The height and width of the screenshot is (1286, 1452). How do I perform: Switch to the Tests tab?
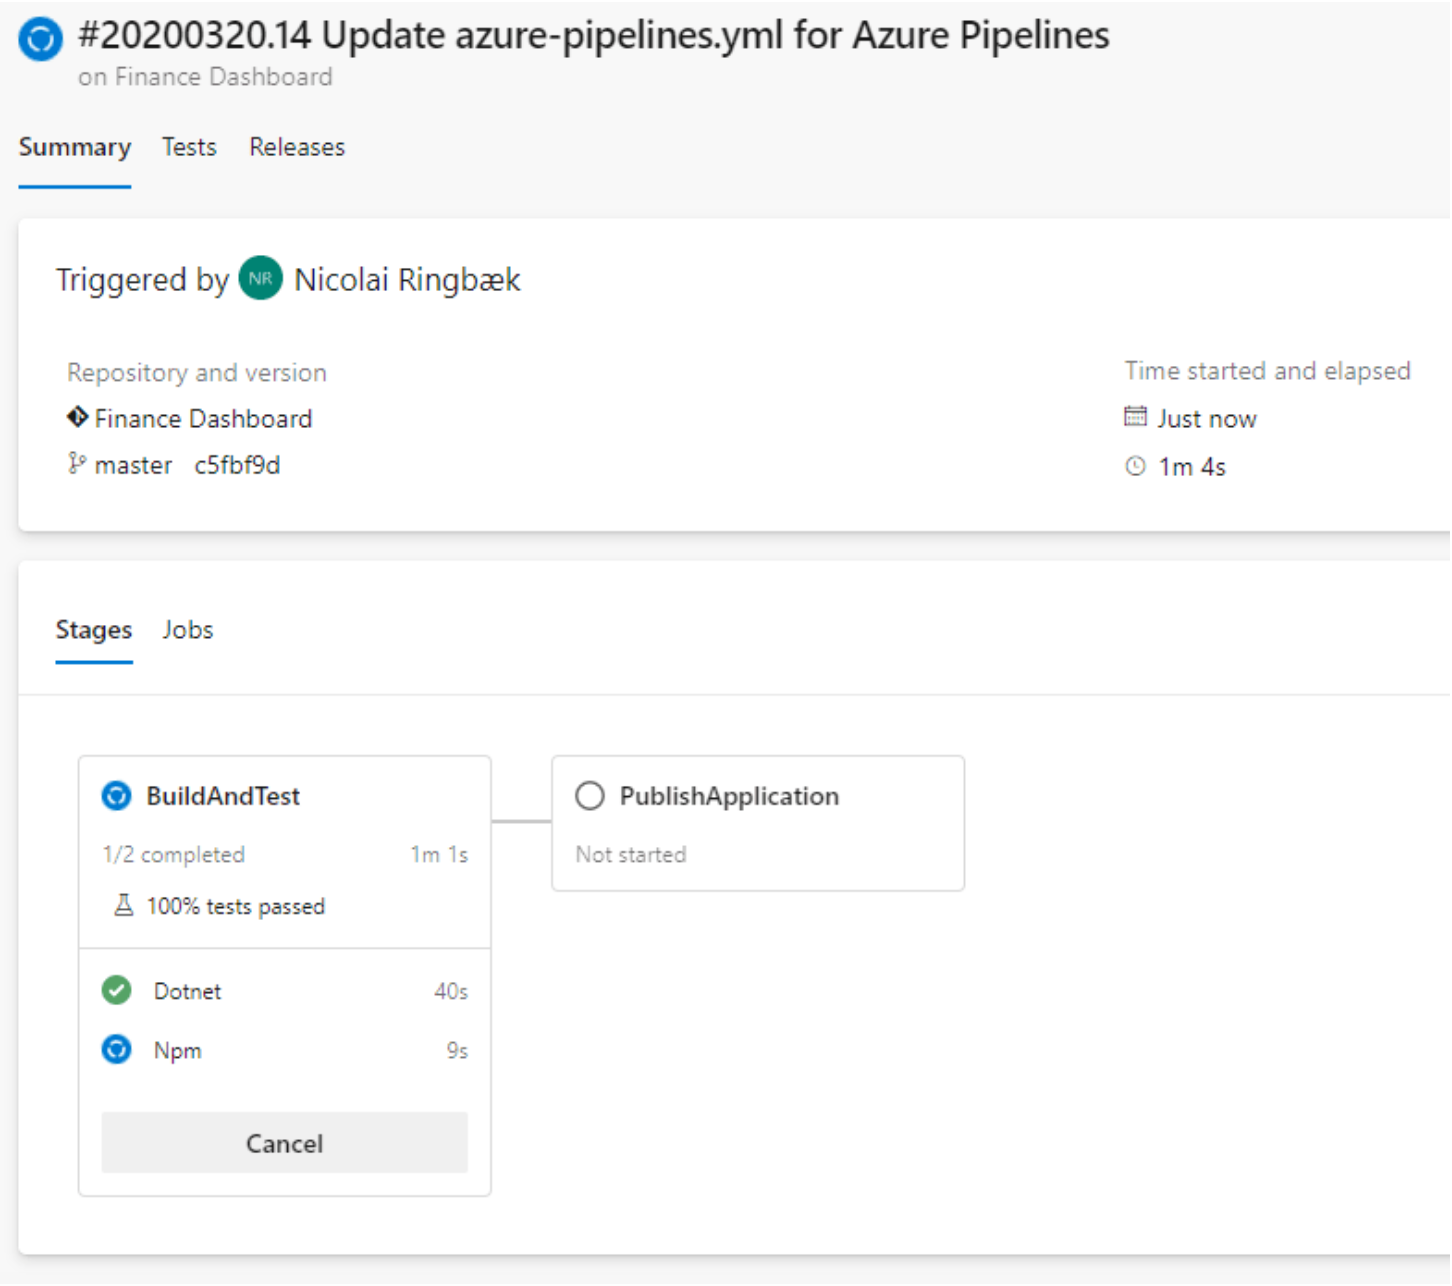click(189, 147)
